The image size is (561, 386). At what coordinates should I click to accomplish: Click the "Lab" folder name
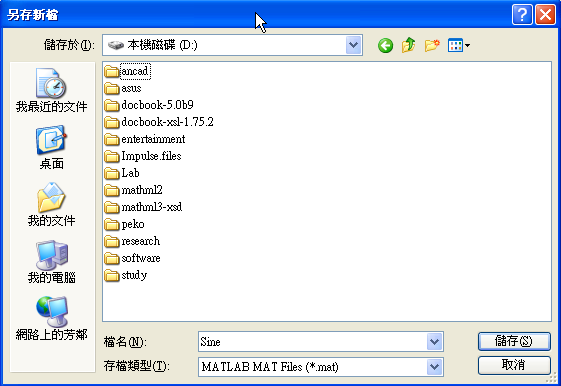130,173
